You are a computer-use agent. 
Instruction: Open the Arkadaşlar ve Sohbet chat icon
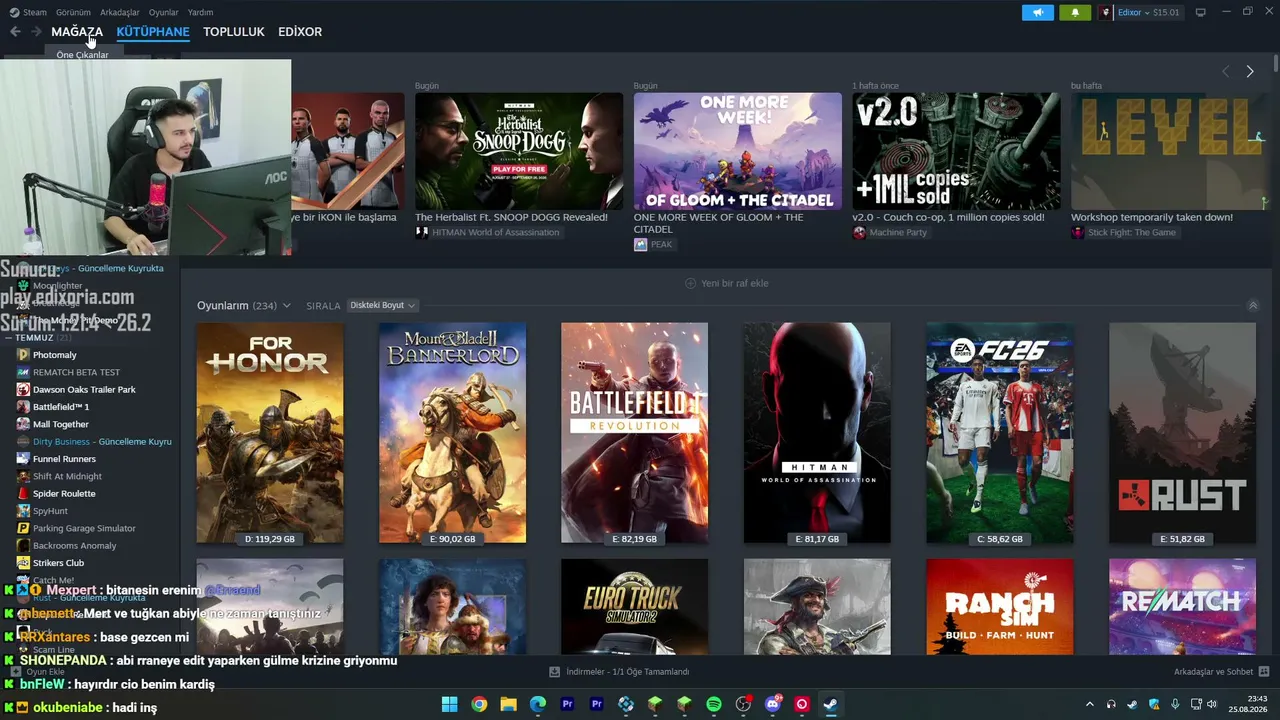1264,672
